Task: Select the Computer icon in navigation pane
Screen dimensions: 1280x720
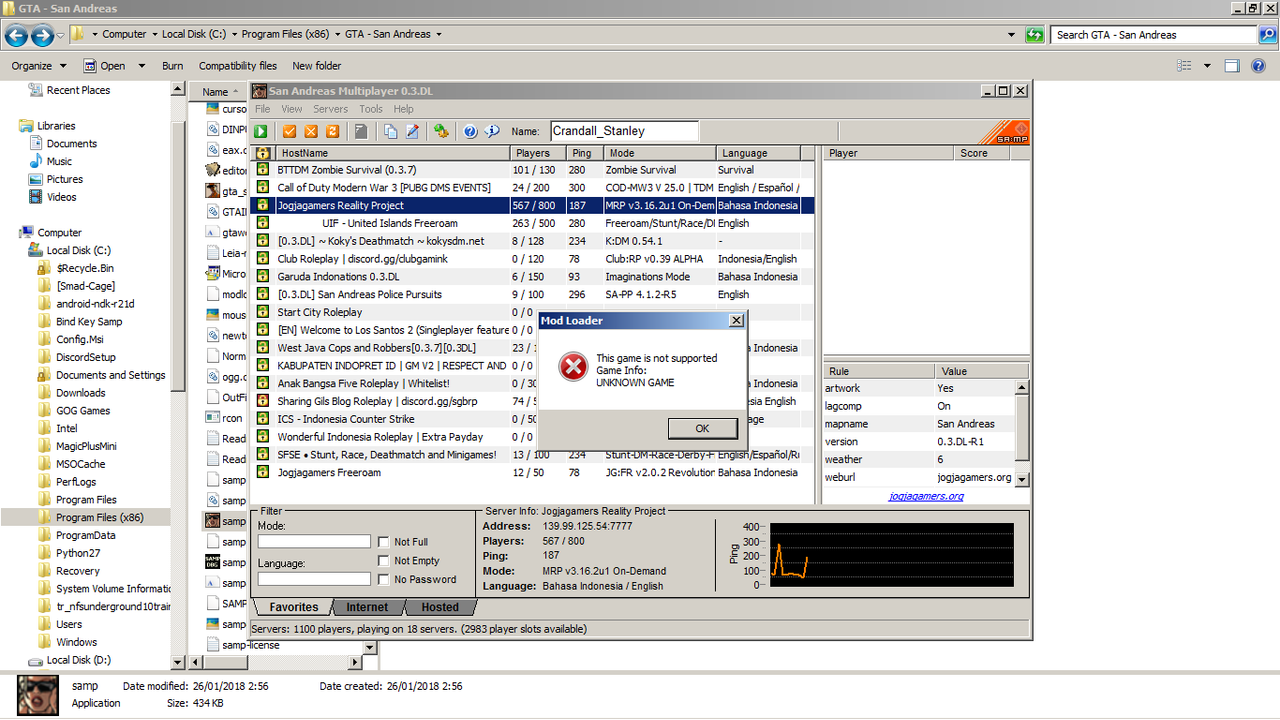Action: coord(26,233)
